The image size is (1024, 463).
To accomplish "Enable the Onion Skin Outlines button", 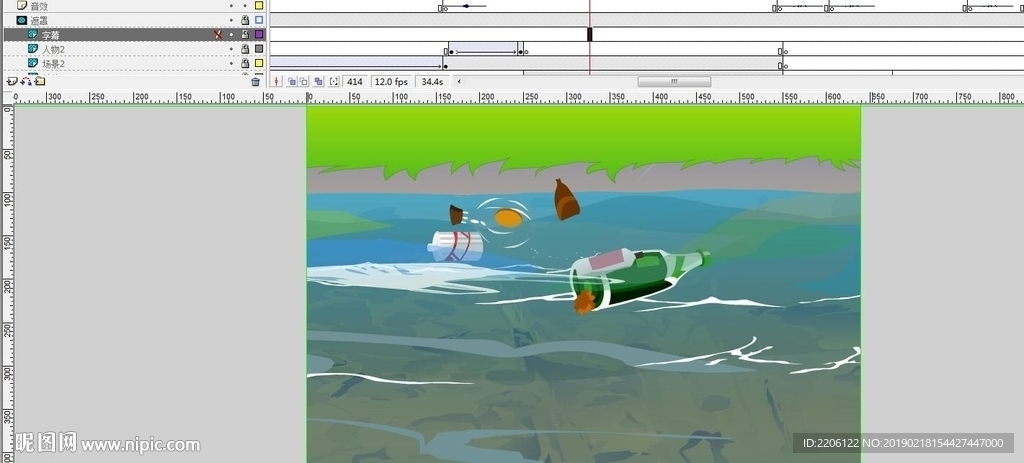I will pyautogui.click(x=304, y=82).
